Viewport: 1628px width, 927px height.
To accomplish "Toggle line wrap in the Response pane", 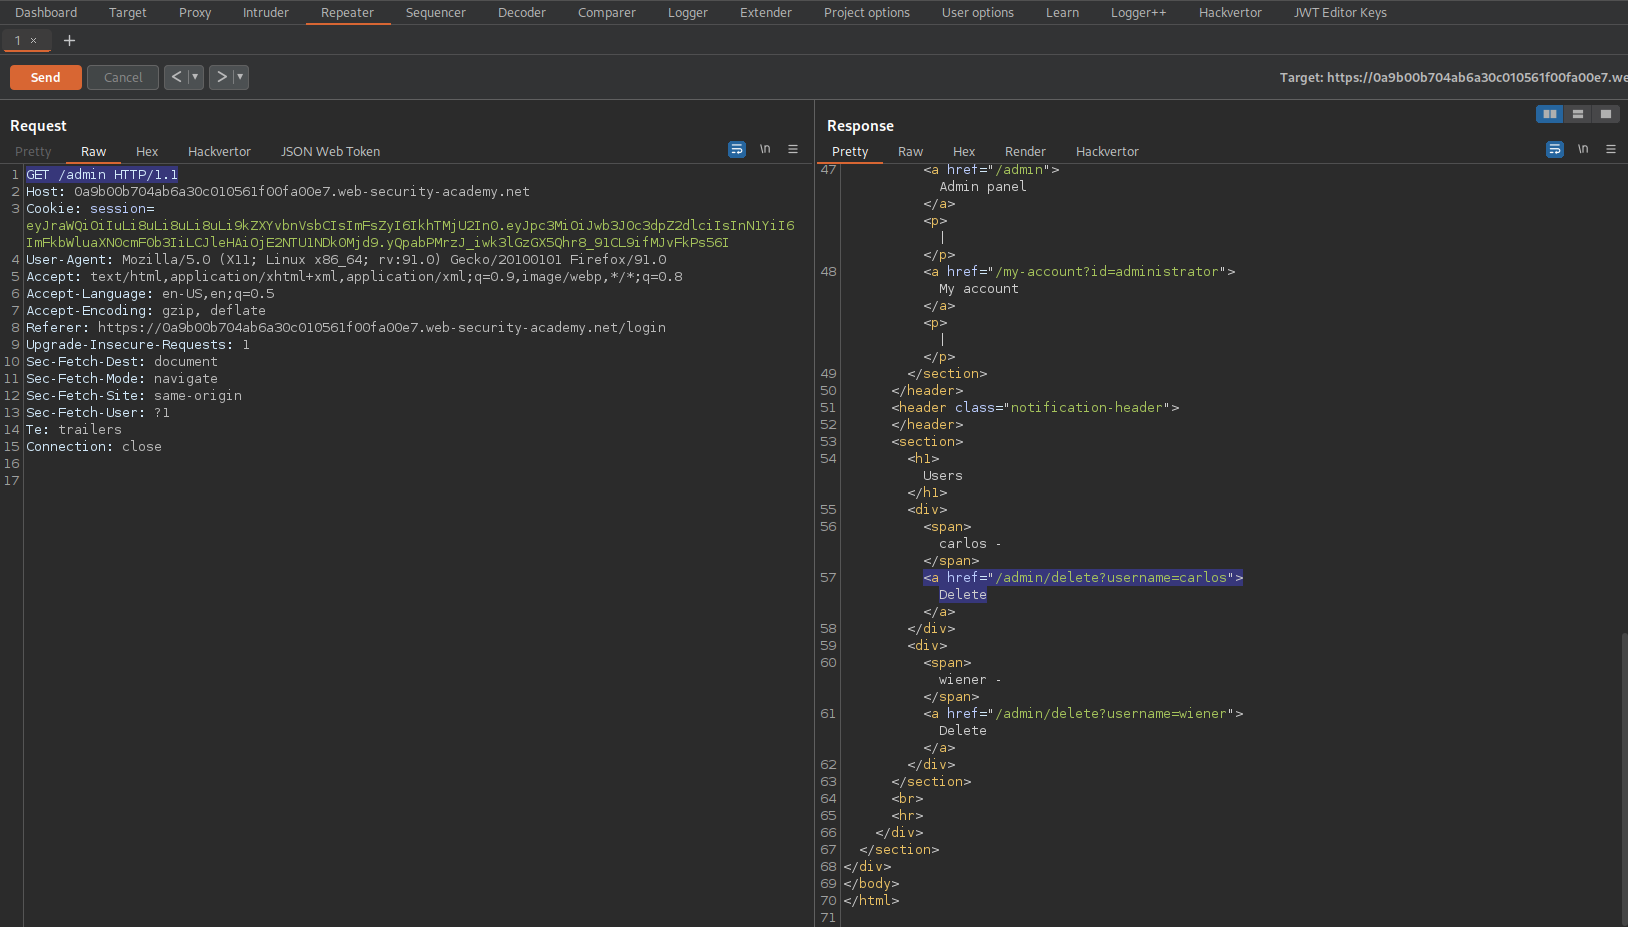I will click(x=1555, y=149).
